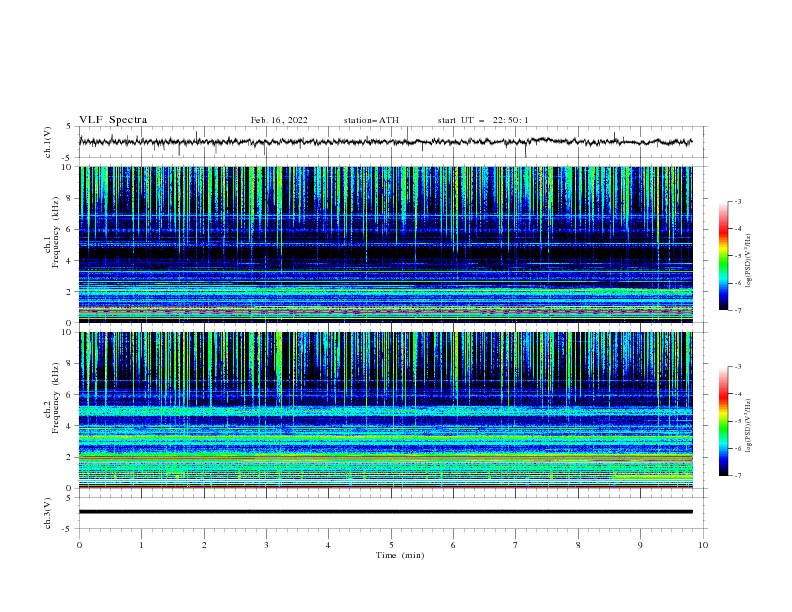Click the ch.2 spectrogram color scale bar
Viewport: 792px width, 612px height.
click(x=723, y=421)
